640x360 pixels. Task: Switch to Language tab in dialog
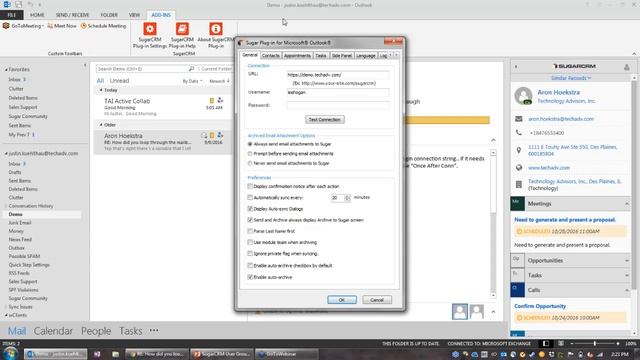click(366, 56)
